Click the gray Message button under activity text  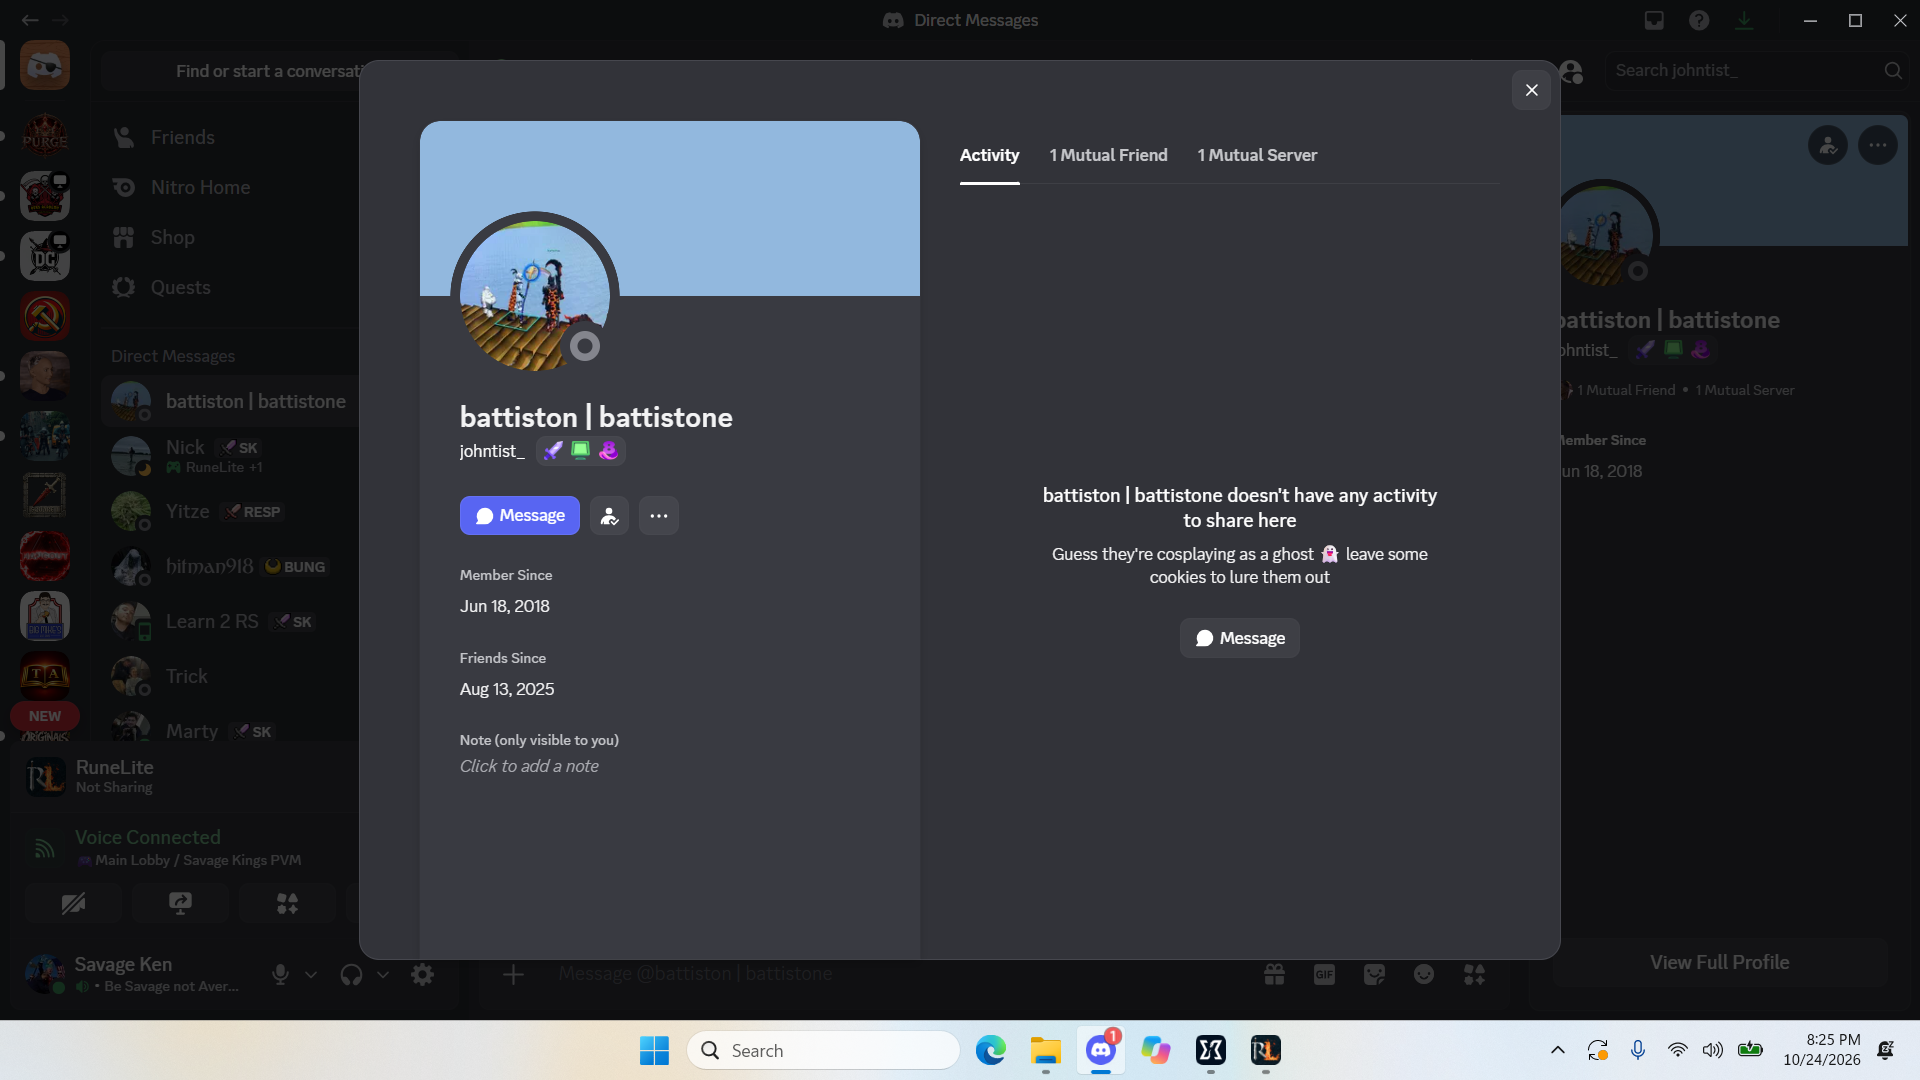(1239, 638)
